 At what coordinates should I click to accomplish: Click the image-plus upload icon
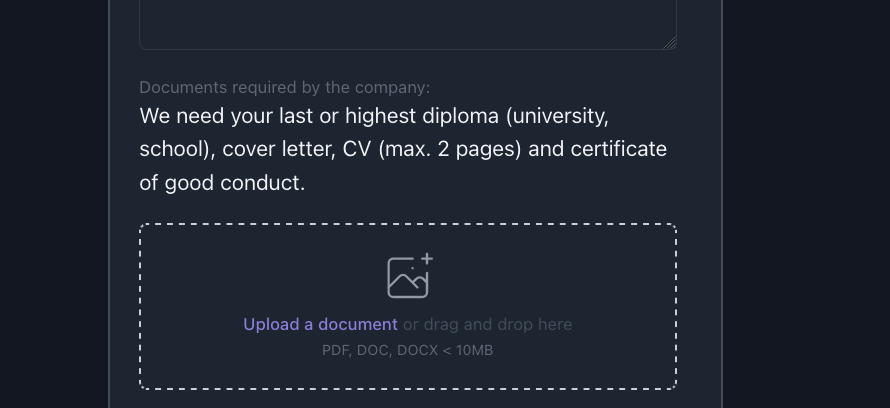(x=409, y=276)
